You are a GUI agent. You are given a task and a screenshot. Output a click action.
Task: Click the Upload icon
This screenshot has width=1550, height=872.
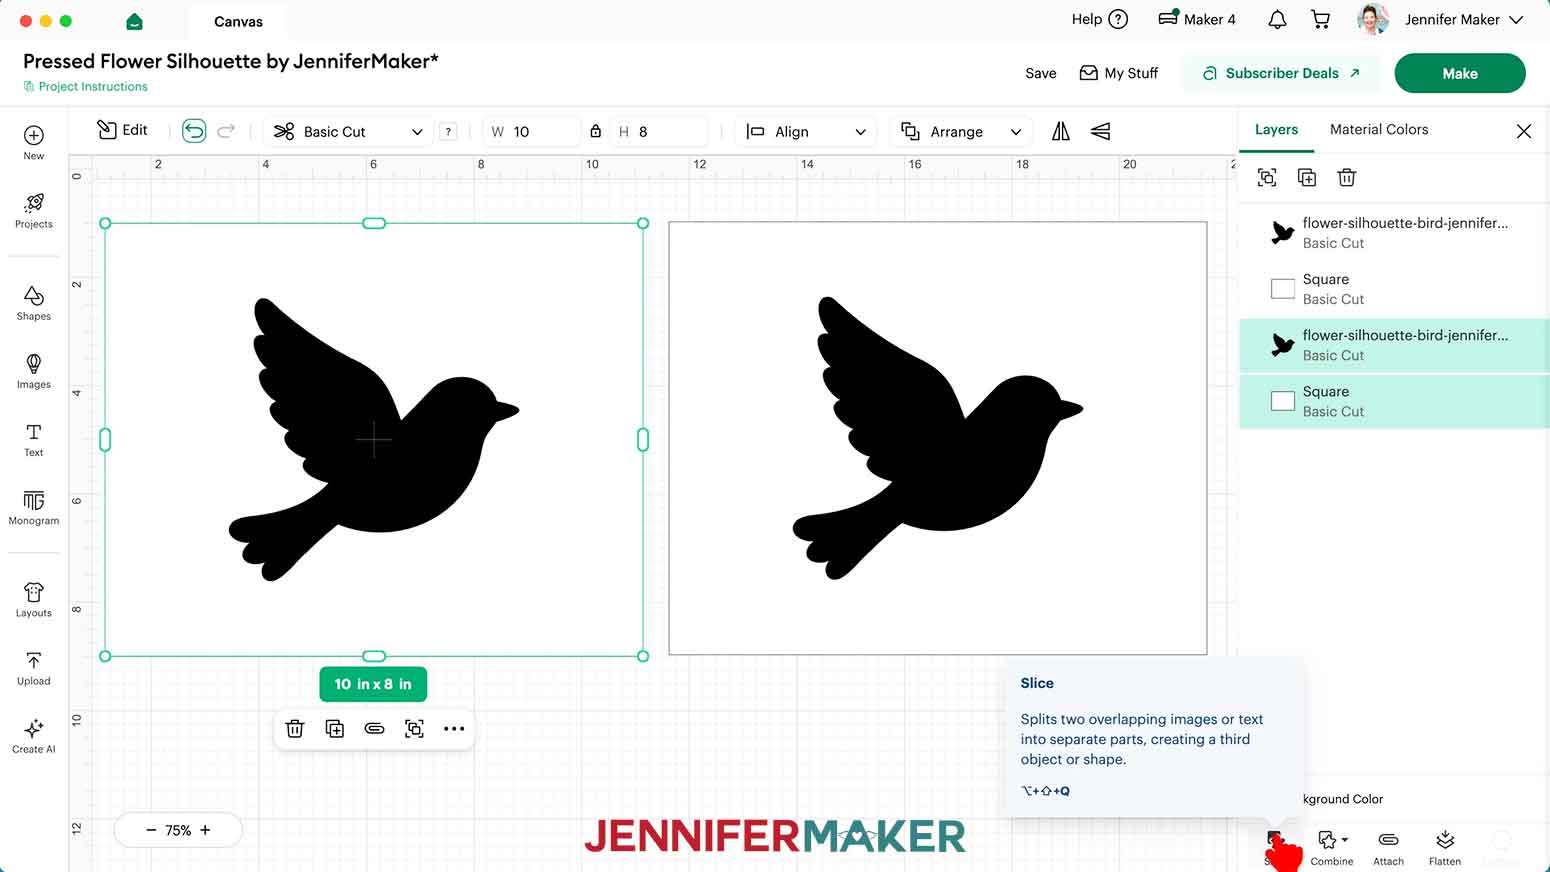(33, 668)
